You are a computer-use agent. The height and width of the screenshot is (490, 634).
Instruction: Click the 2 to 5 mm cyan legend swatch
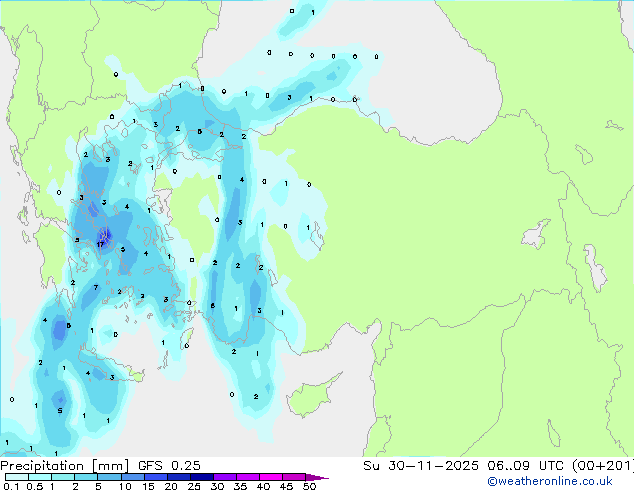[86, 477]
